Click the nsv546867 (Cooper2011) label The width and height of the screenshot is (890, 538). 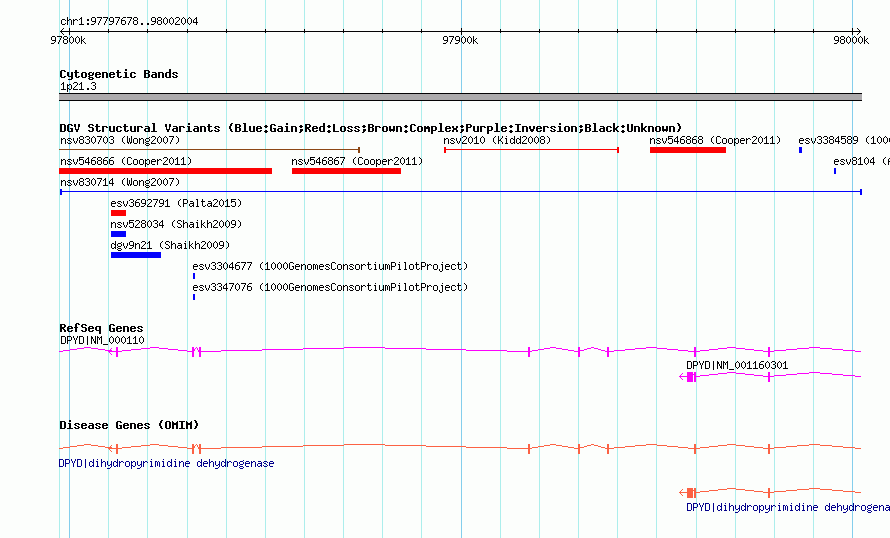coord(357,161)
